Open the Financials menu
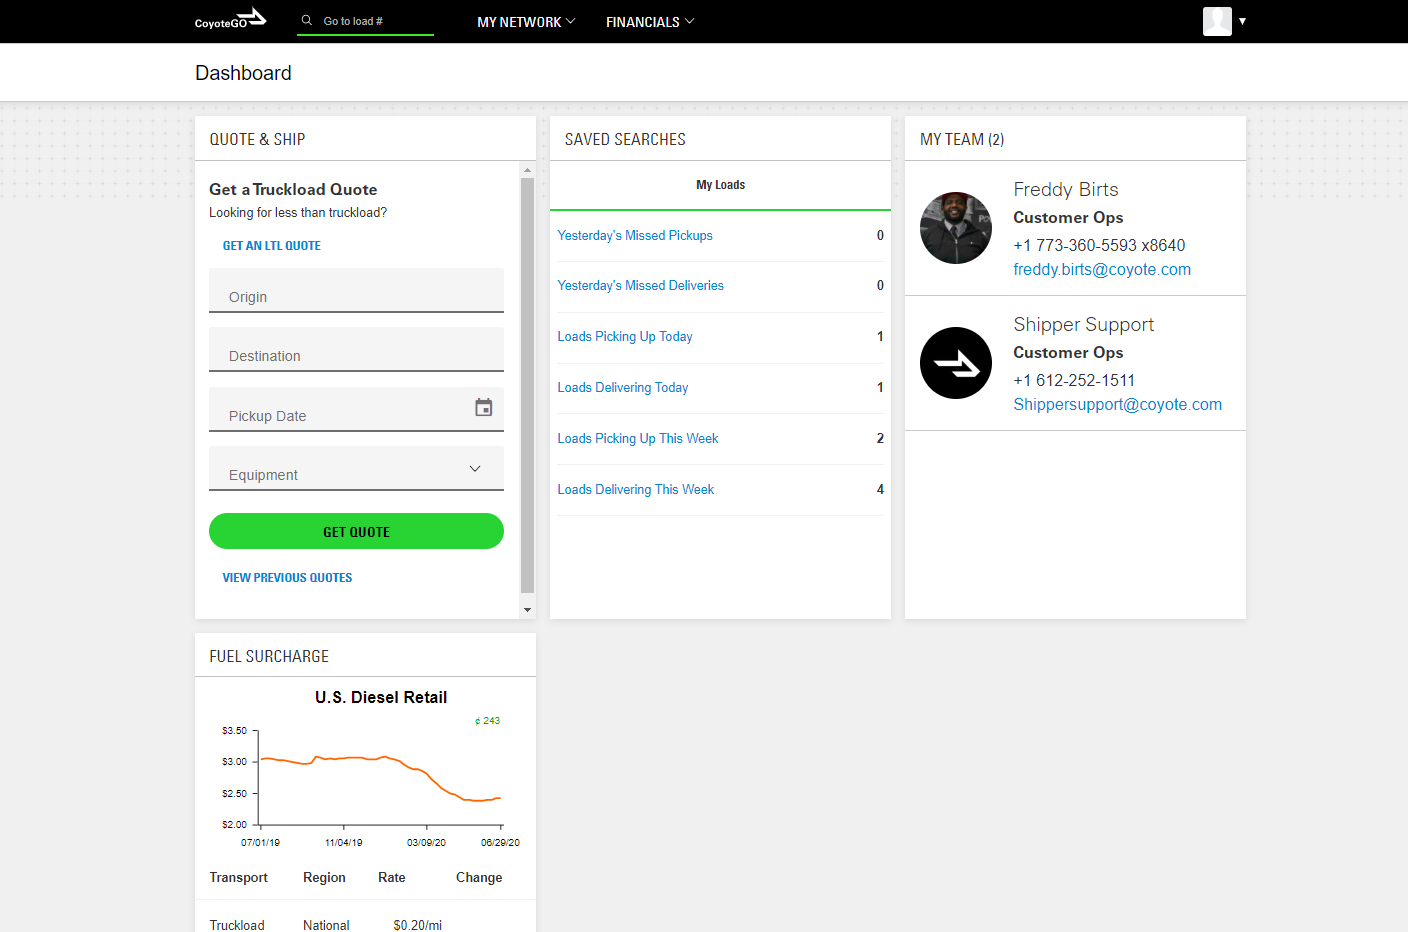The width and height of the screenshot is (1408, 932). (650, 22)
